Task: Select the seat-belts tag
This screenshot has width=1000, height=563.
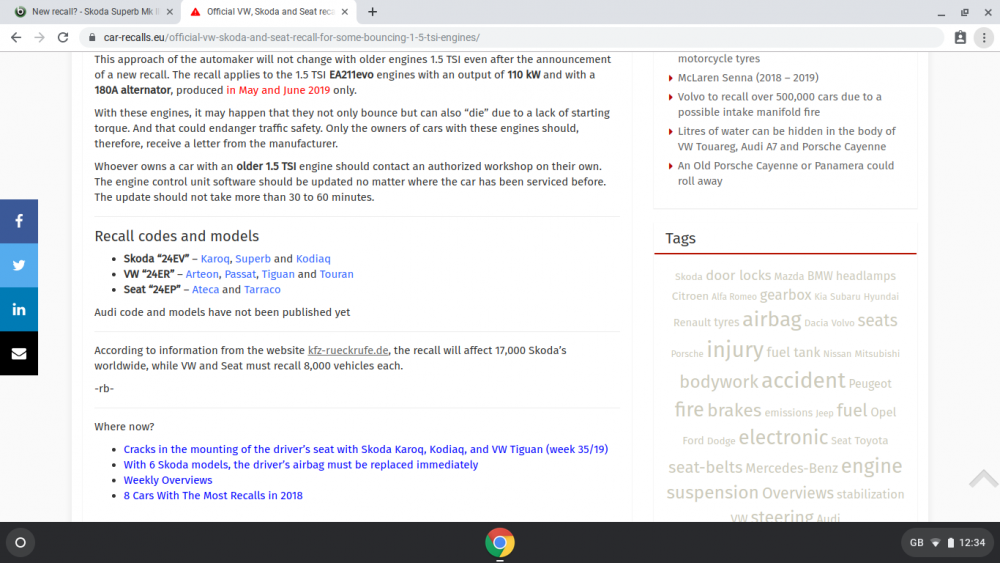Action: pyautogui.click(x=705, y=467)
